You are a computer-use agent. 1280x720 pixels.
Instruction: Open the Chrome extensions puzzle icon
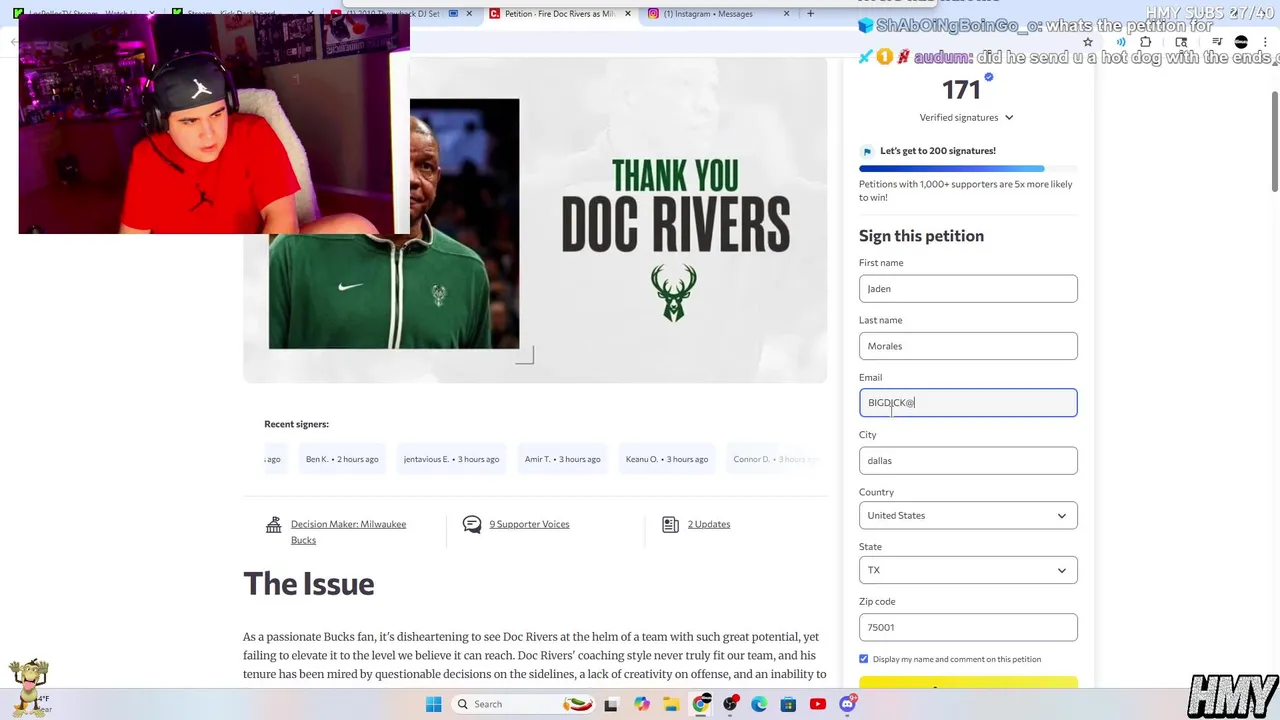(x=1146, y=42)
